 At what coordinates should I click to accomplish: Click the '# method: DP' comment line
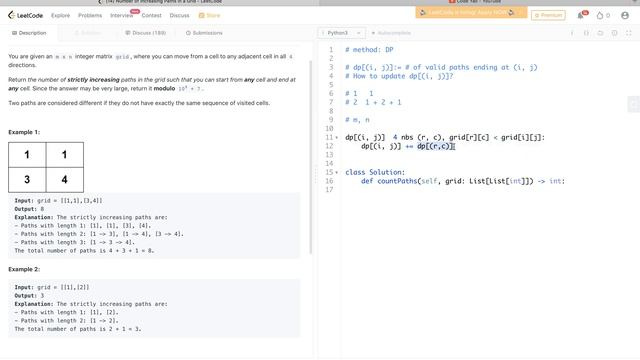click(x=369, y=50)
